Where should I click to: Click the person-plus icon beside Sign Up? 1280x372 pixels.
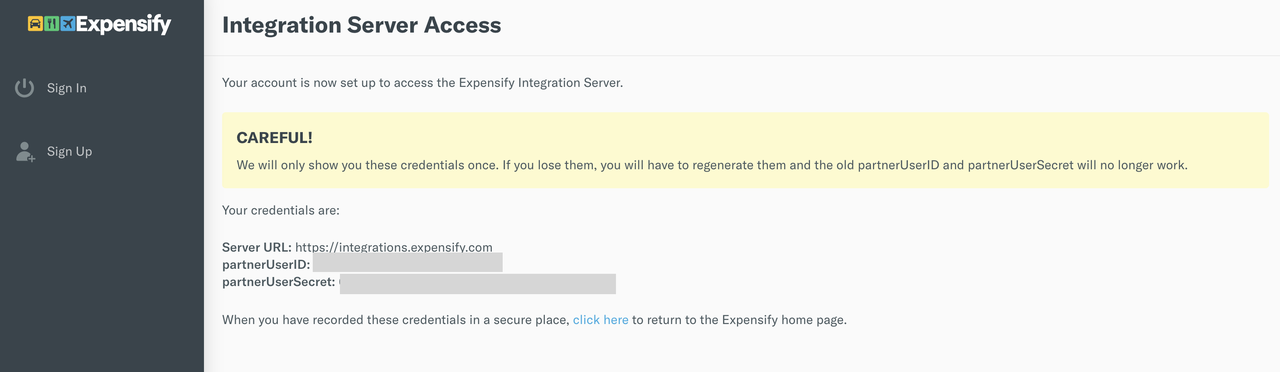click(x=25, y=152)
